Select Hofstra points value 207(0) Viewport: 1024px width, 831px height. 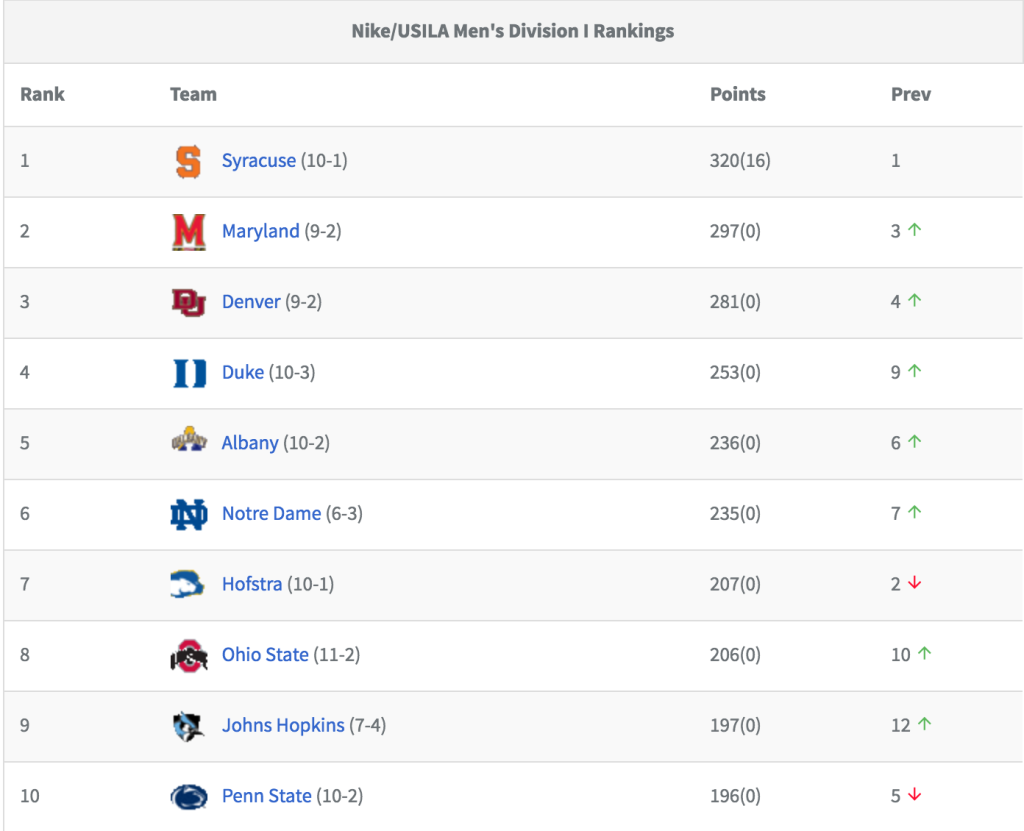pos(735,584)
